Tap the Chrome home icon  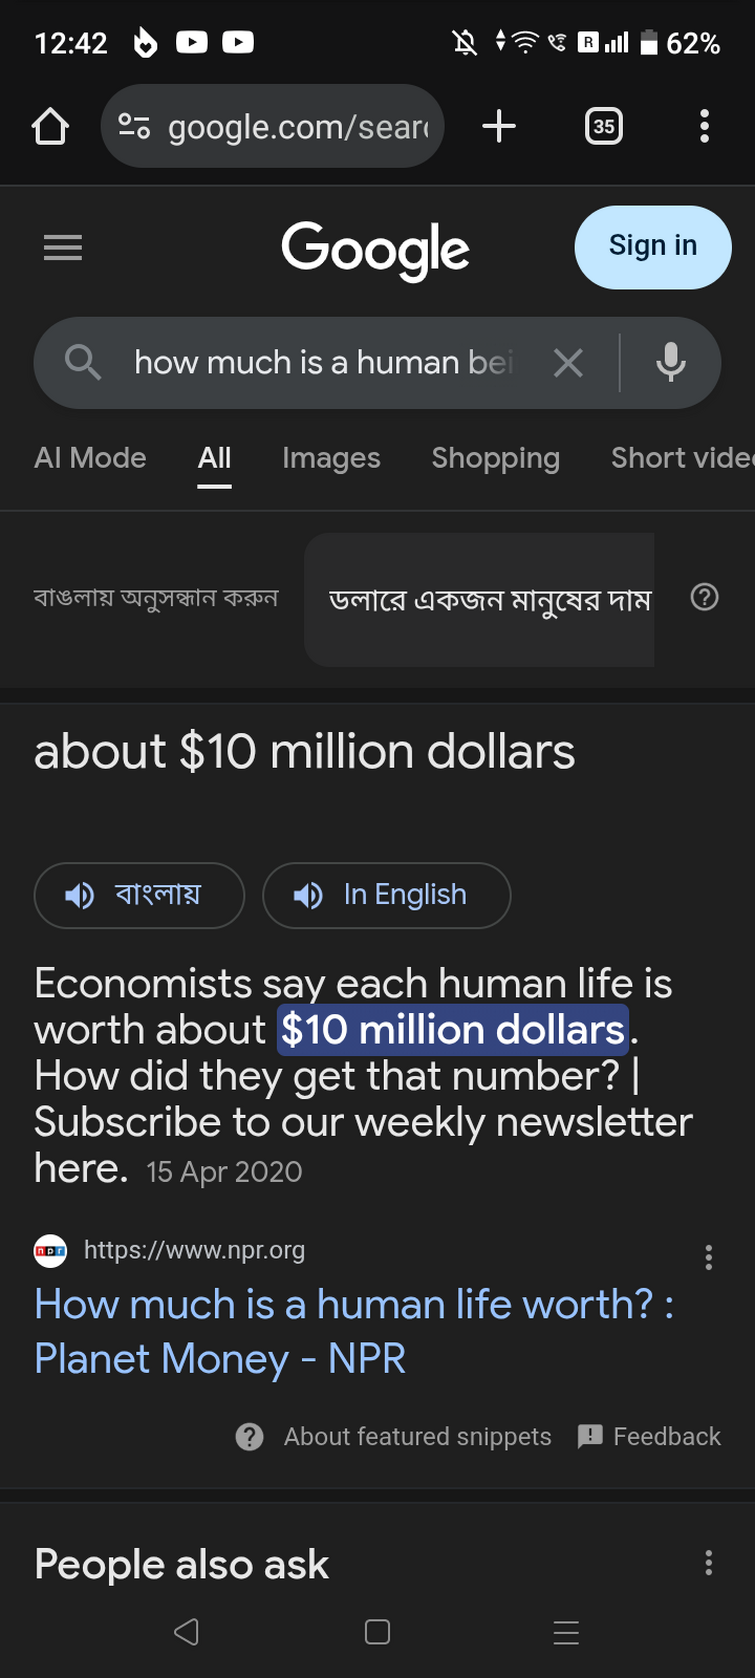point(50,127)
